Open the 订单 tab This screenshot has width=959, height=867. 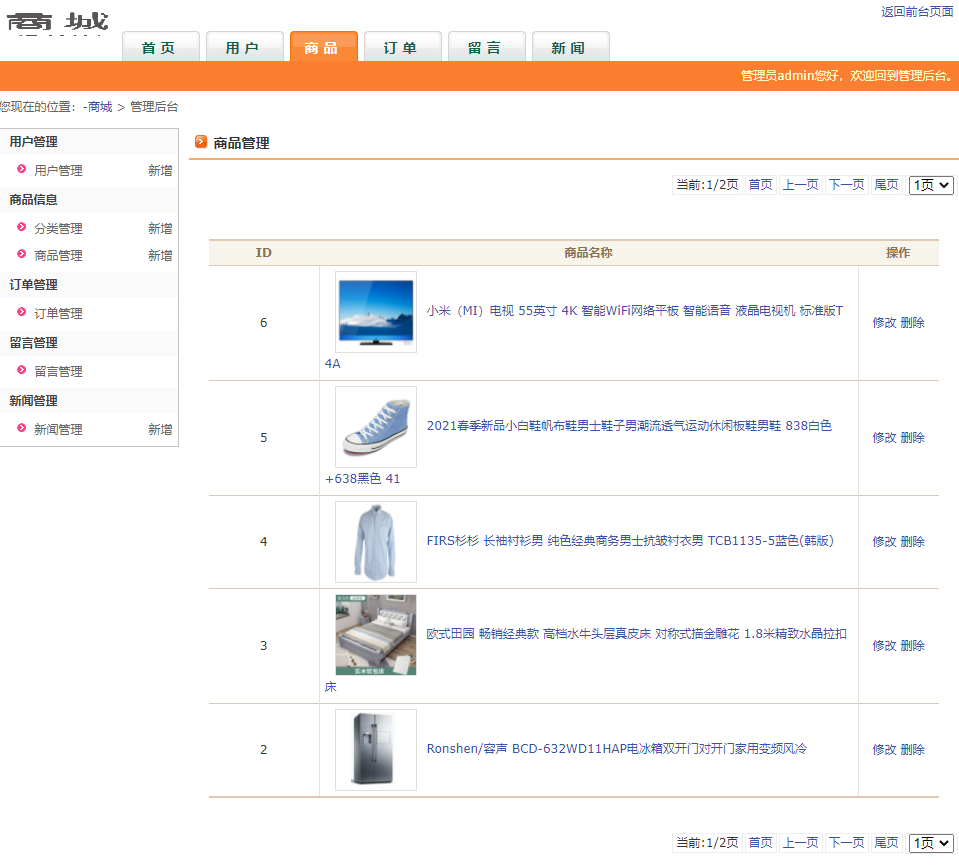click(402, 47)
